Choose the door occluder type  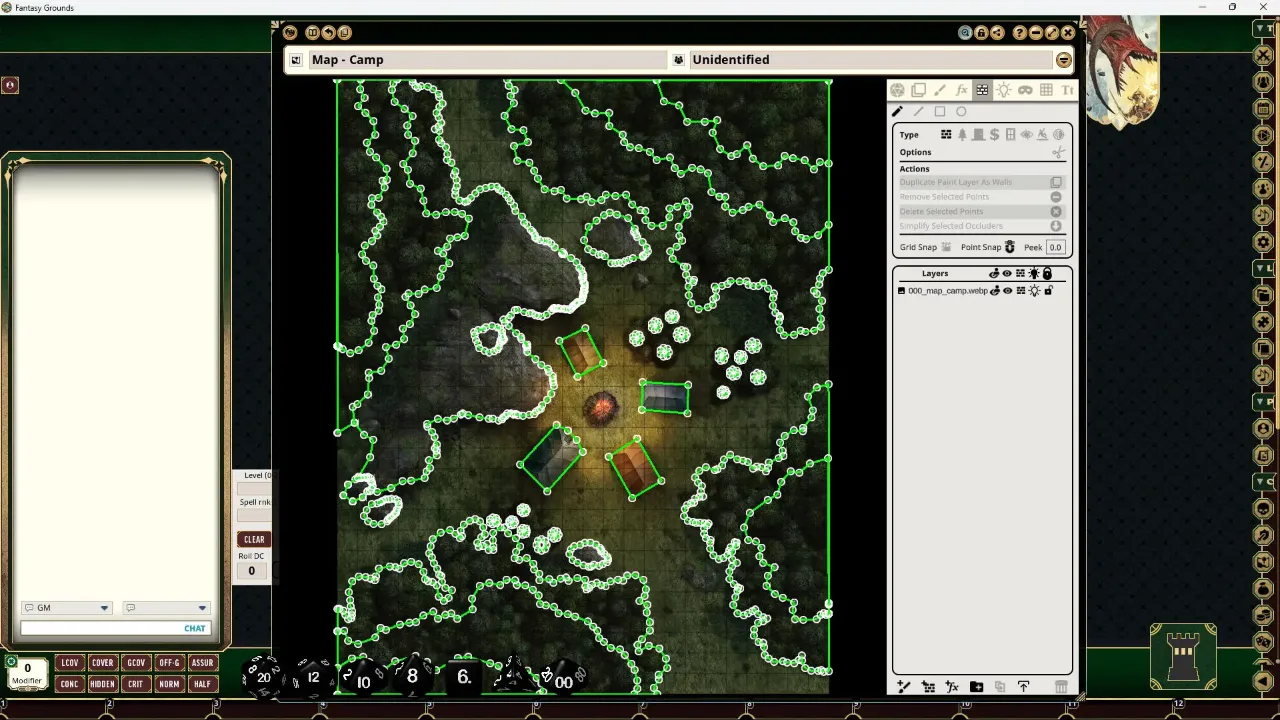978,134
